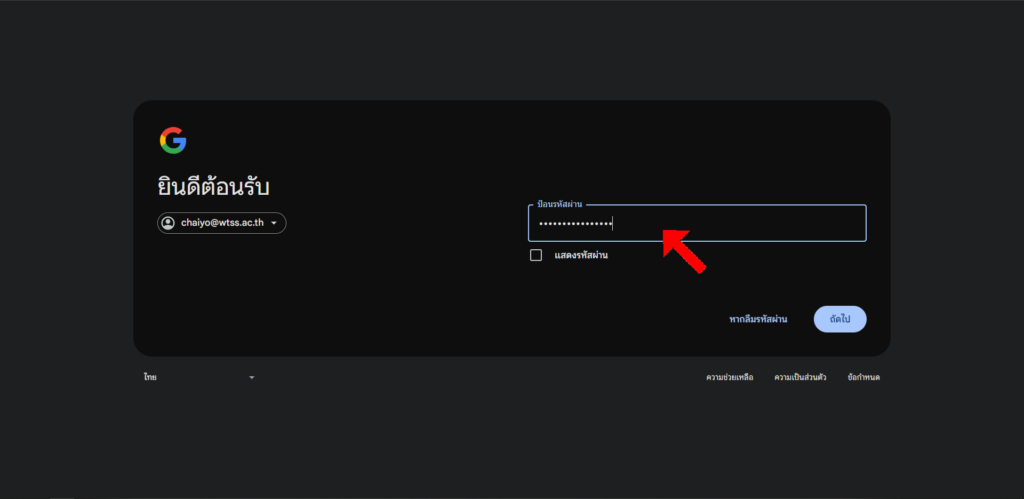This screenshot has width=1024, height=499.
Task: Enable the แสดงรหัสผ่าน checkbox
Action: click(536, 255)
